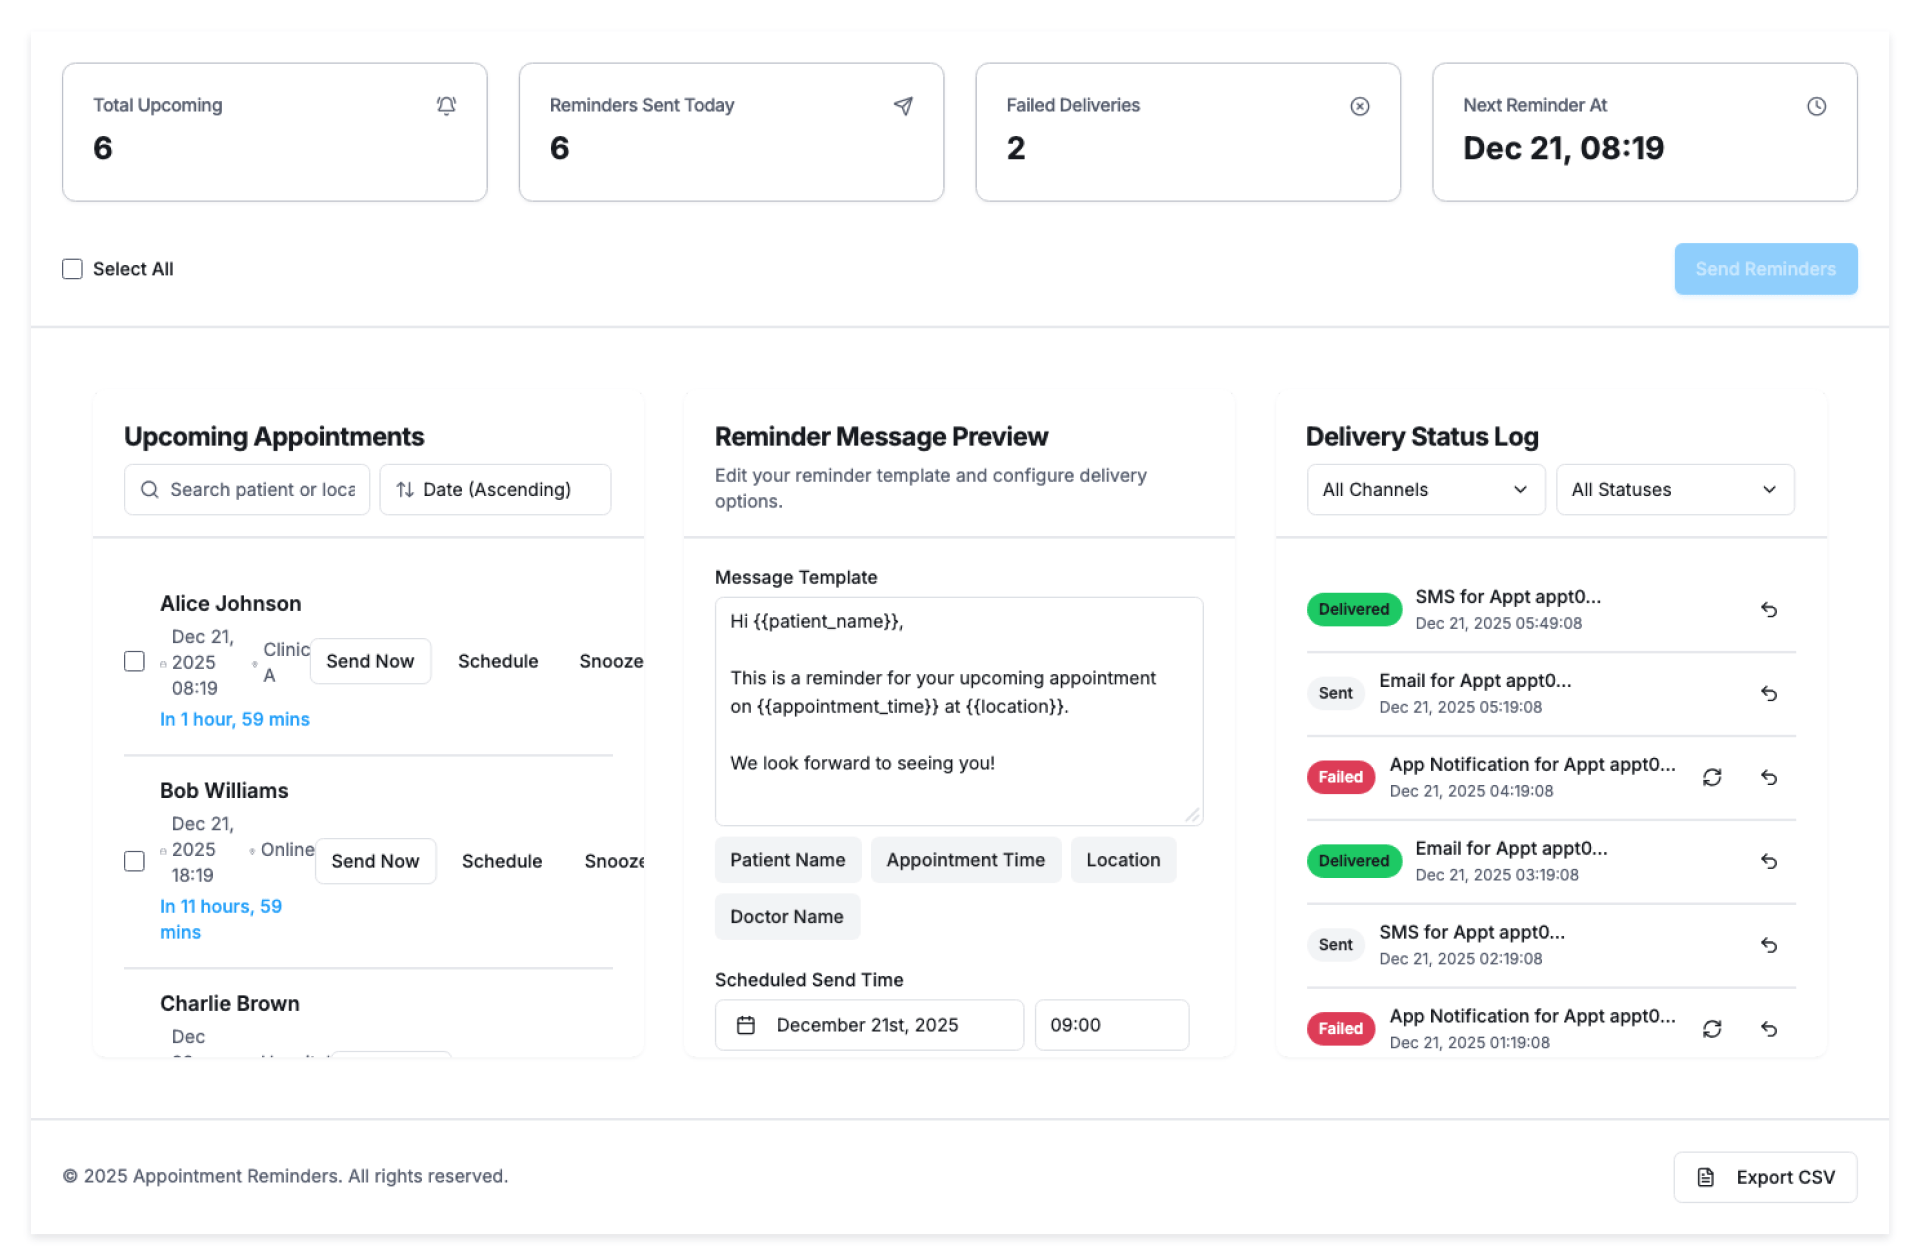Expand the All Statuses filter
Viewport: 1920px width, 1248px height.
pos(1674,490)
